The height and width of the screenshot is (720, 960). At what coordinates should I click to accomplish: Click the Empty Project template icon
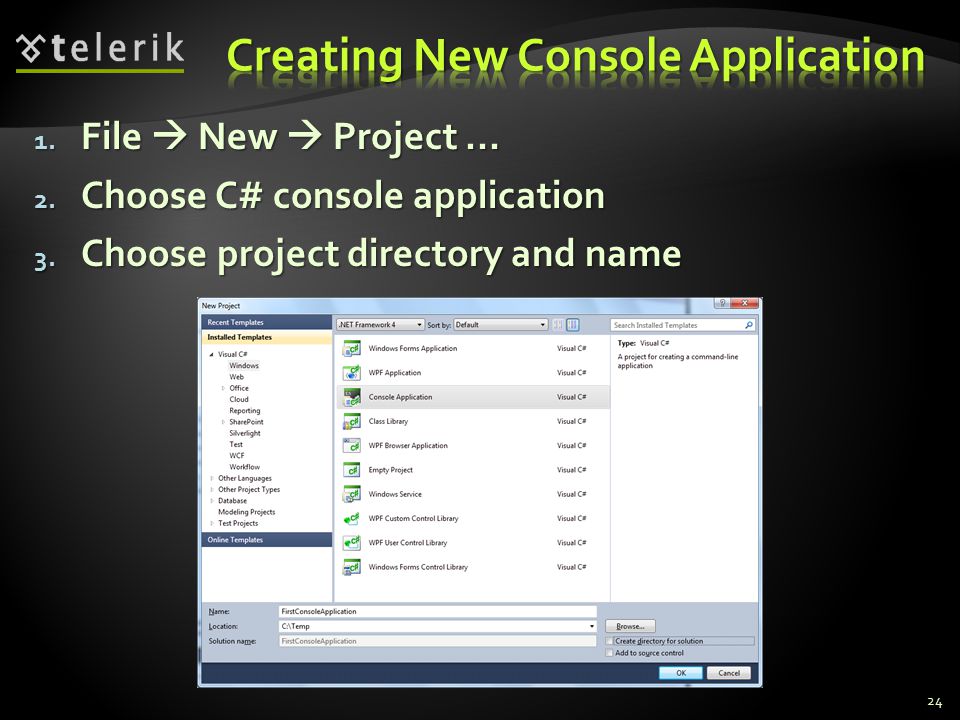coord(351,470)
